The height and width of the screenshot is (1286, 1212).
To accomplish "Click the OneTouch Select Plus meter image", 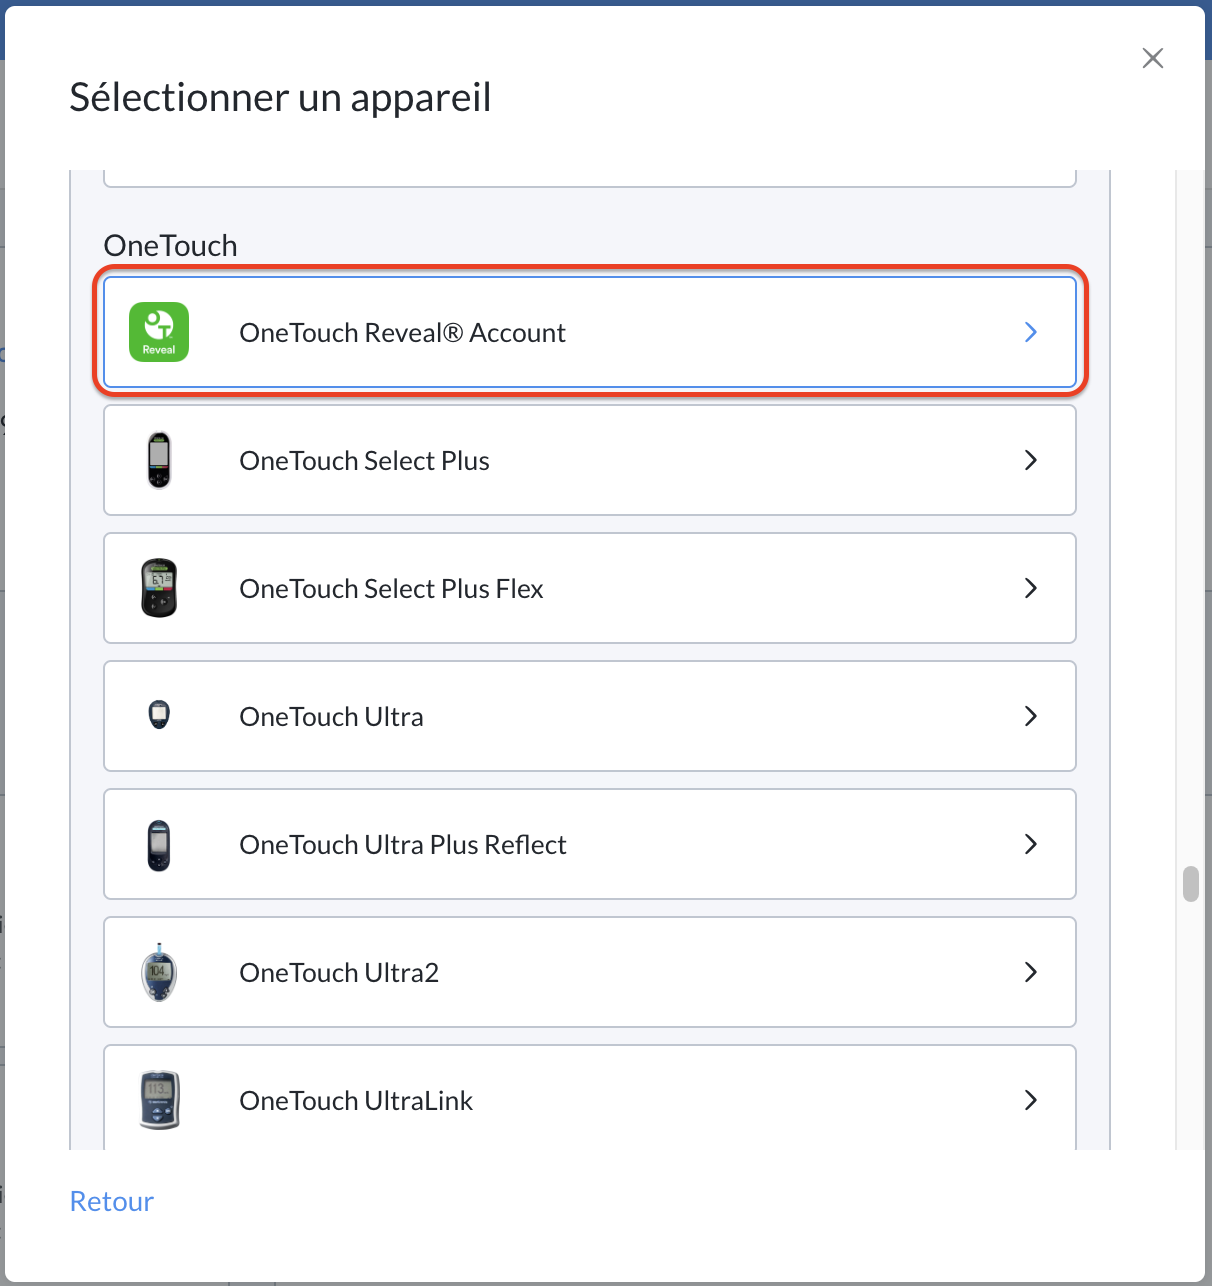I will pyautogui.click(x=159, y=460).
